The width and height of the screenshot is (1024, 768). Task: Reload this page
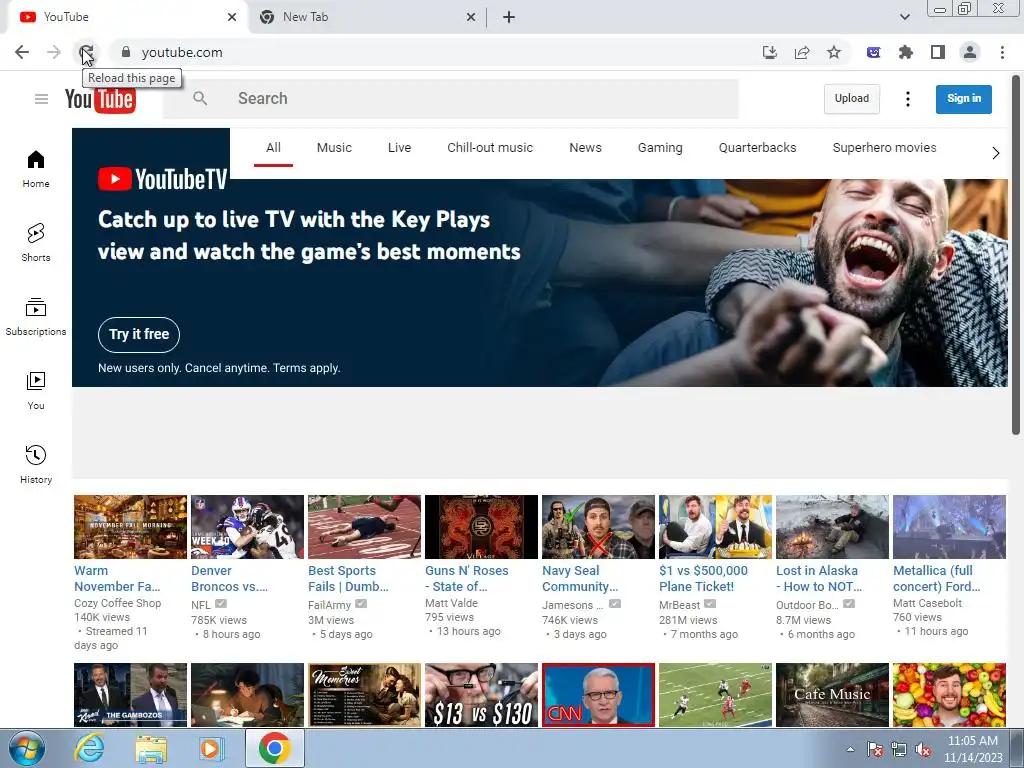pyautogui.click(x=86, y=52)
